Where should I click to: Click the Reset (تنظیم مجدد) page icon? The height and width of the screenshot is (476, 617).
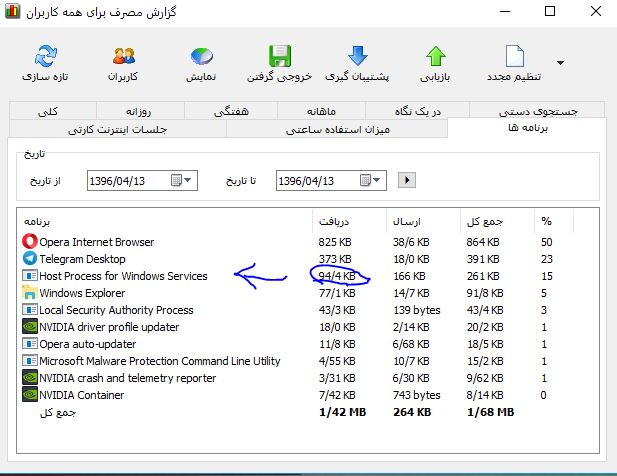[515, 56]
